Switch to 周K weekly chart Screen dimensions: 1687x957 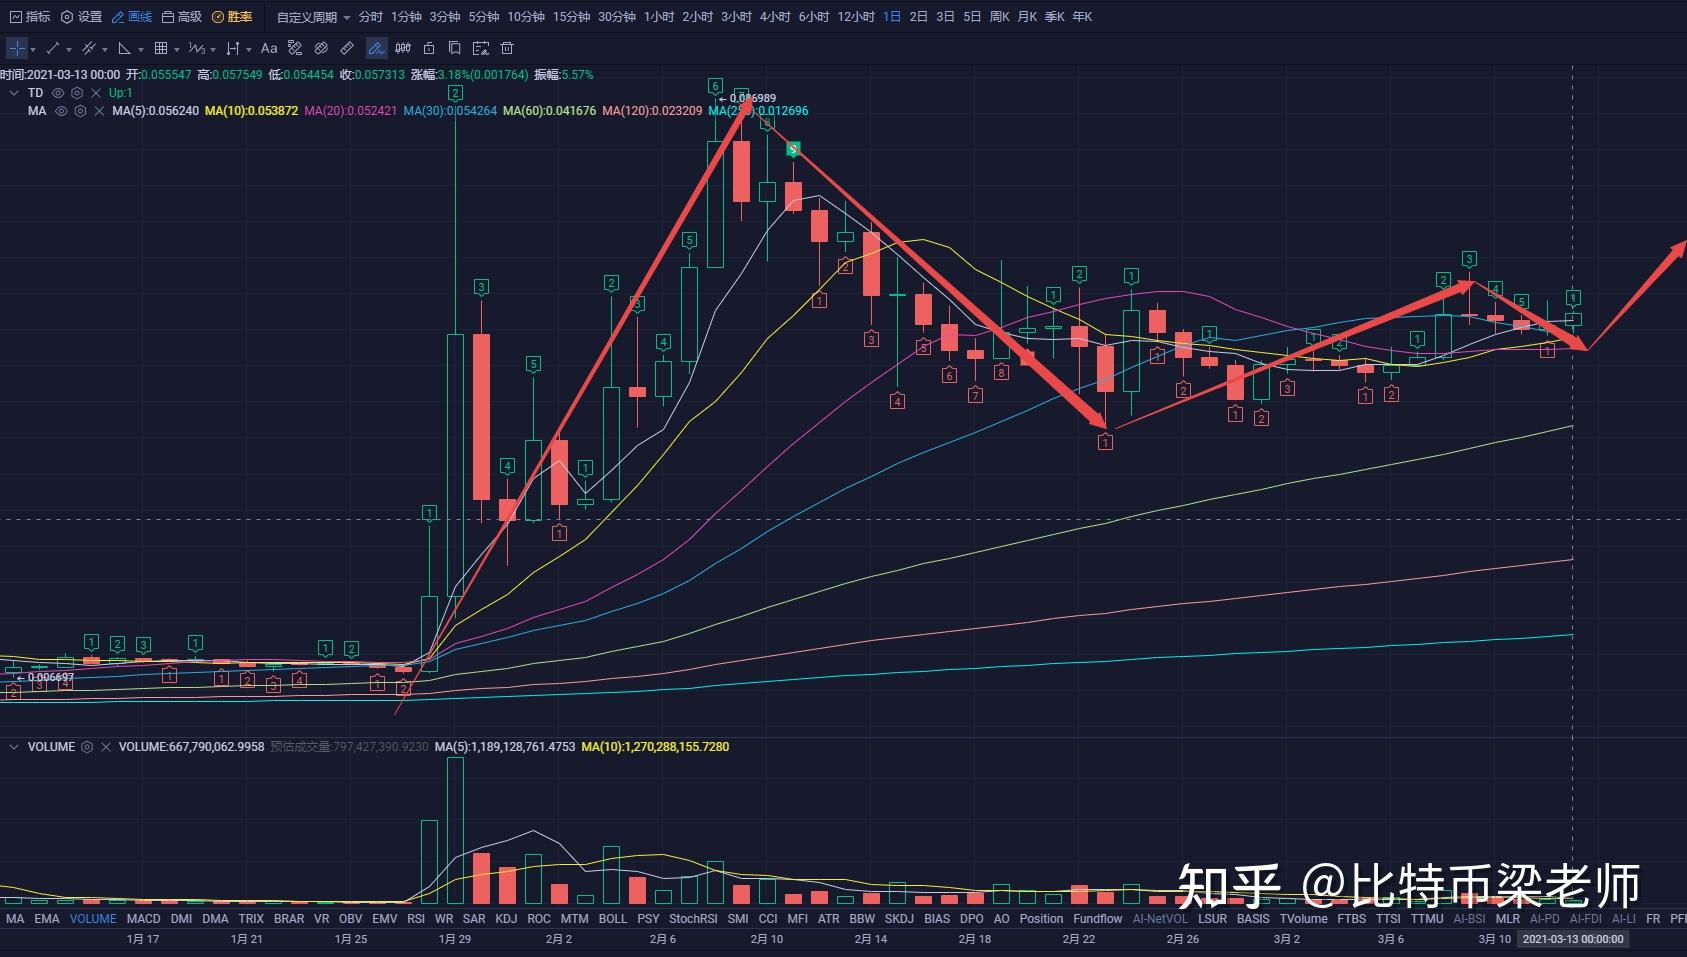pos(999,17)
